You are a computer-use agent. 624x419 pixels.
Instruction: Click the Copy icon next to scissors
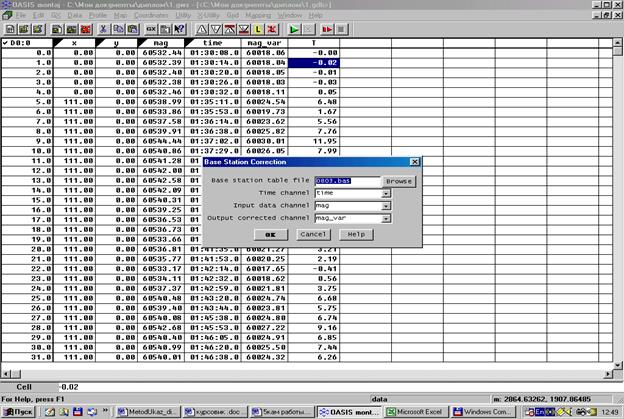(x=117, y=30)
